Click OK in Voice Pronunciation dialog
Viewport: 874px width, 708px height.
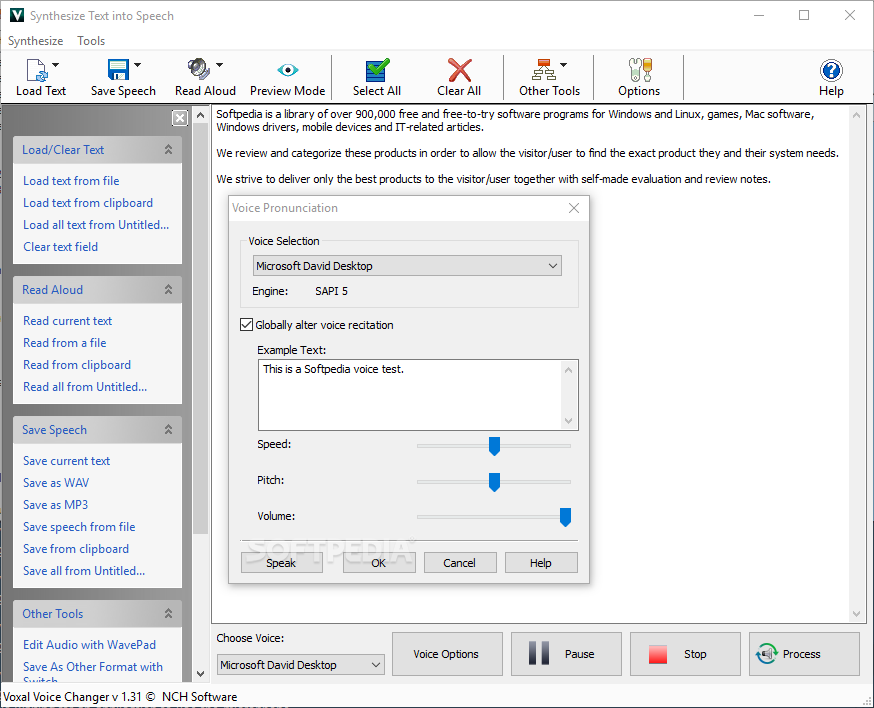pos(379,562)
